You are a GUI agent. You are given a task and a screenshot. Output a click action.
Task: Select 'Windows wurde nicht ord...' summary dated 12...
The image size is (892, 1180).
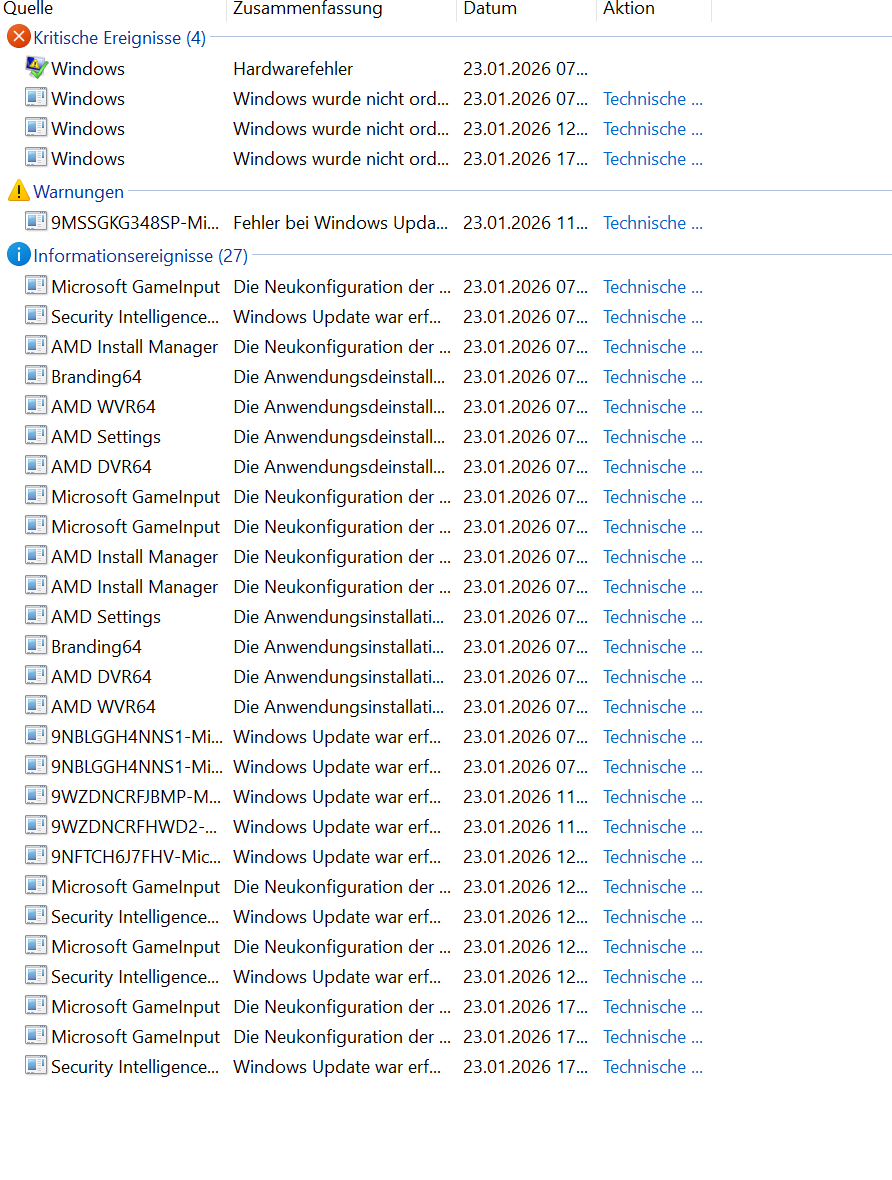coord(341,129)
